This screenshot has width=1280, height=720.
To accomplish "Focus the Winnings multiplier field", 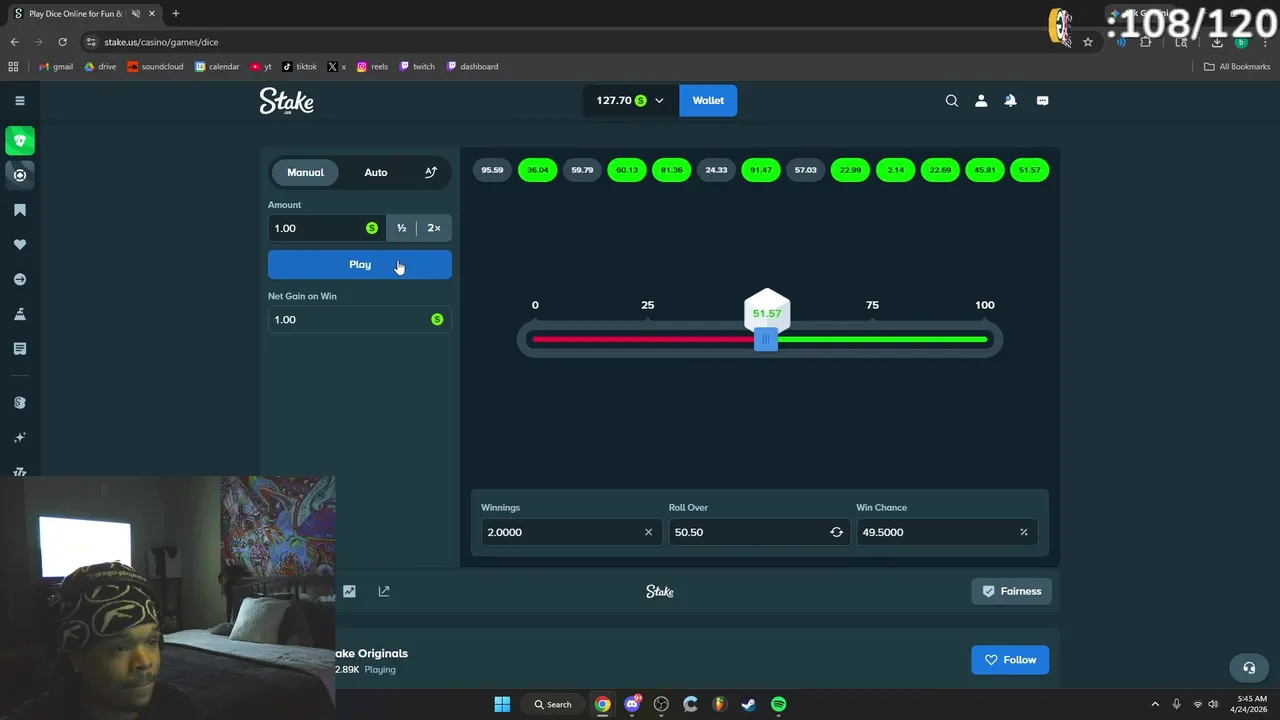I will (570, 532).
